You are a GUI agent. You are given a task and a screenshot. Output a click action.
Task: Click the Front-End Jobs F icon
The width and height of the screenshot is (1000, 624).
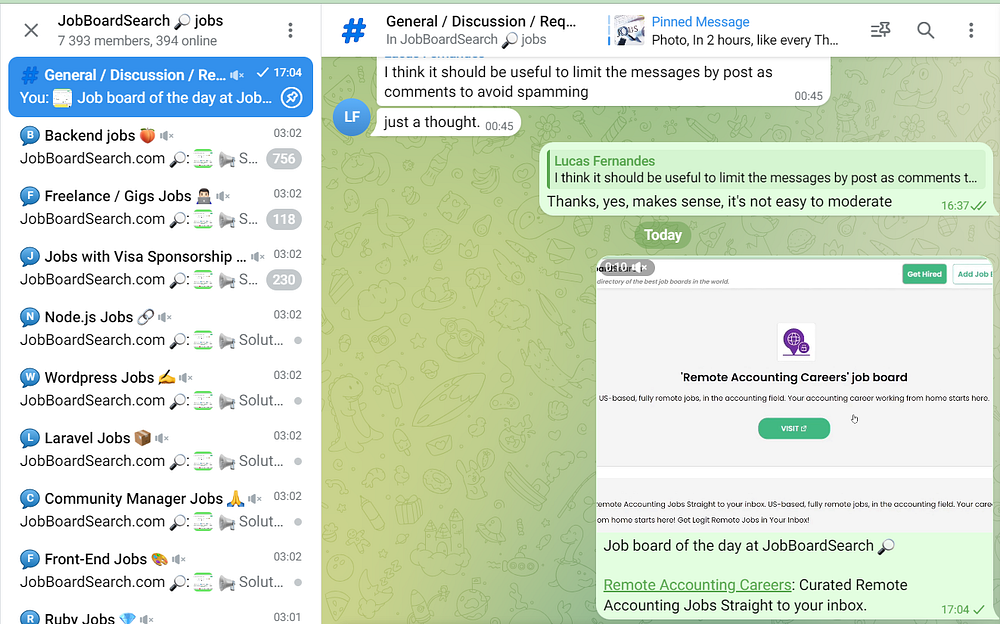[29, 559]
